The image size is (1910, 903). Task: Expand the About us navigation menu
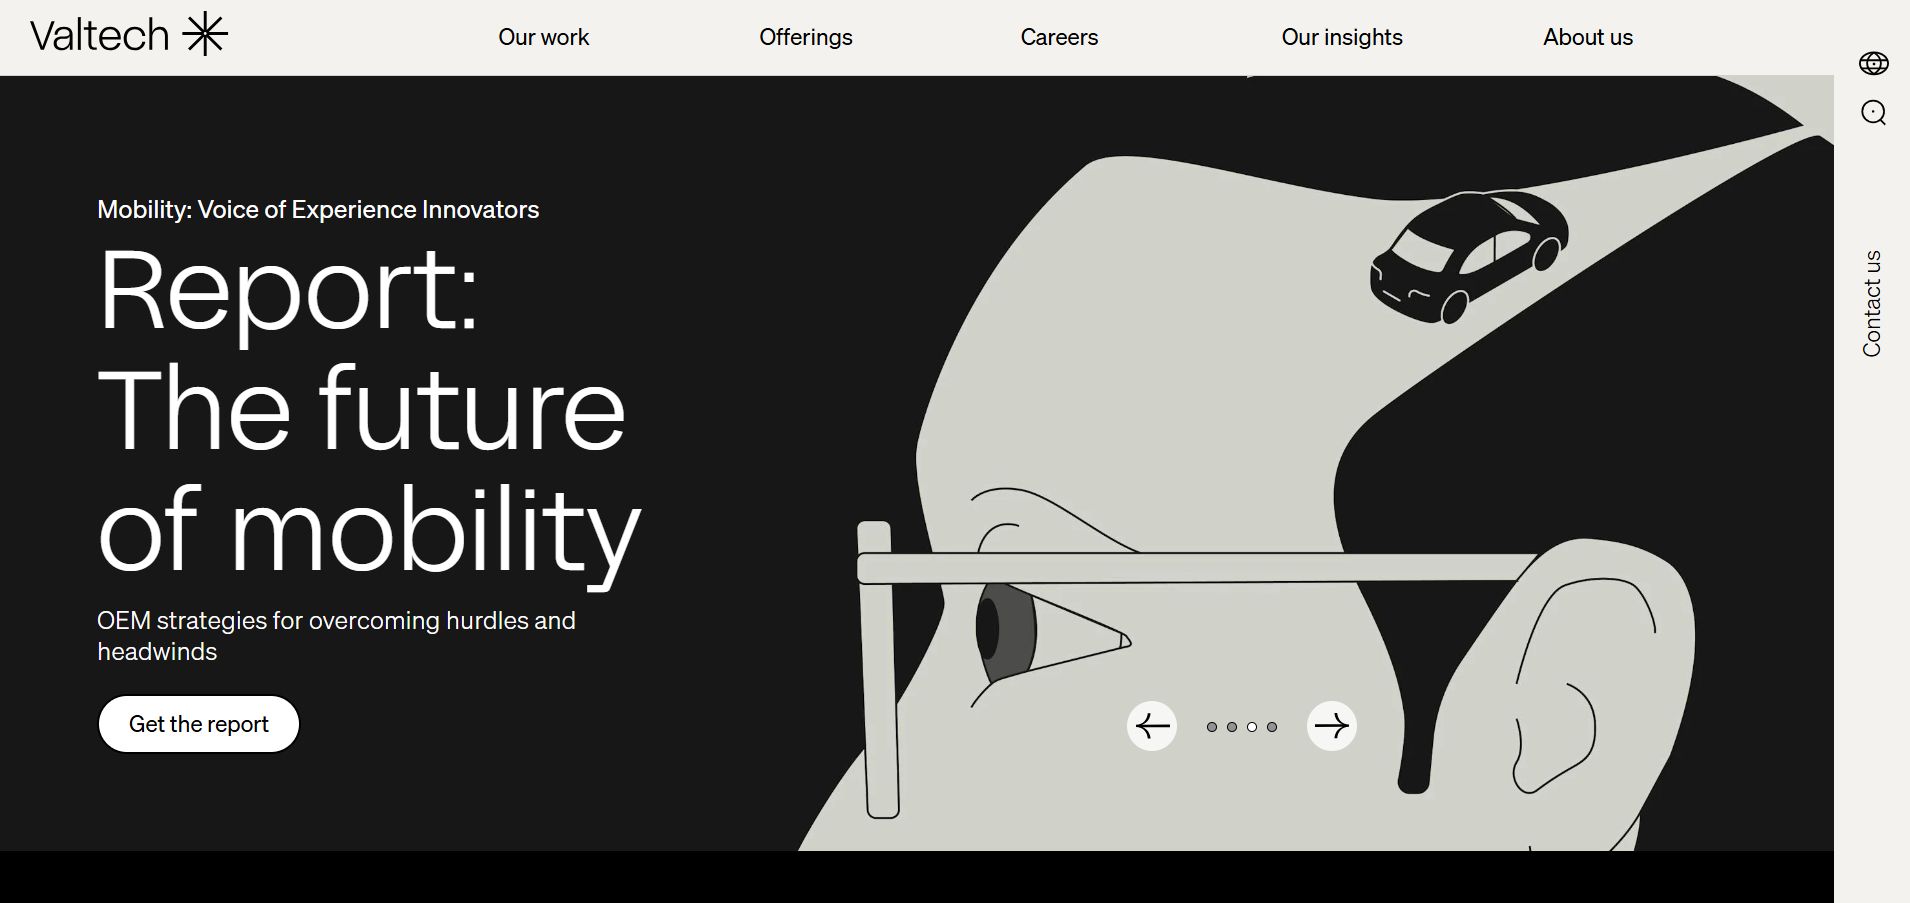click(1587, 37)
